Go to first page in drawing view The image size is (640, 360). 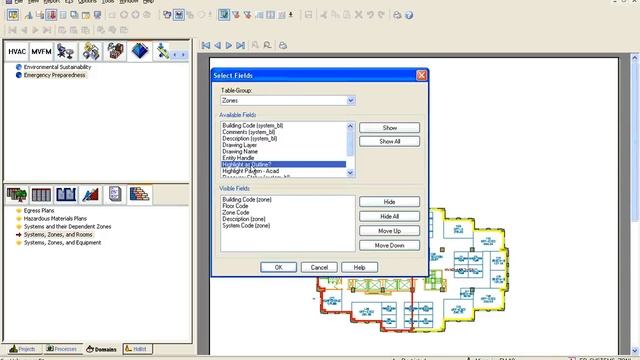[206, 45]
